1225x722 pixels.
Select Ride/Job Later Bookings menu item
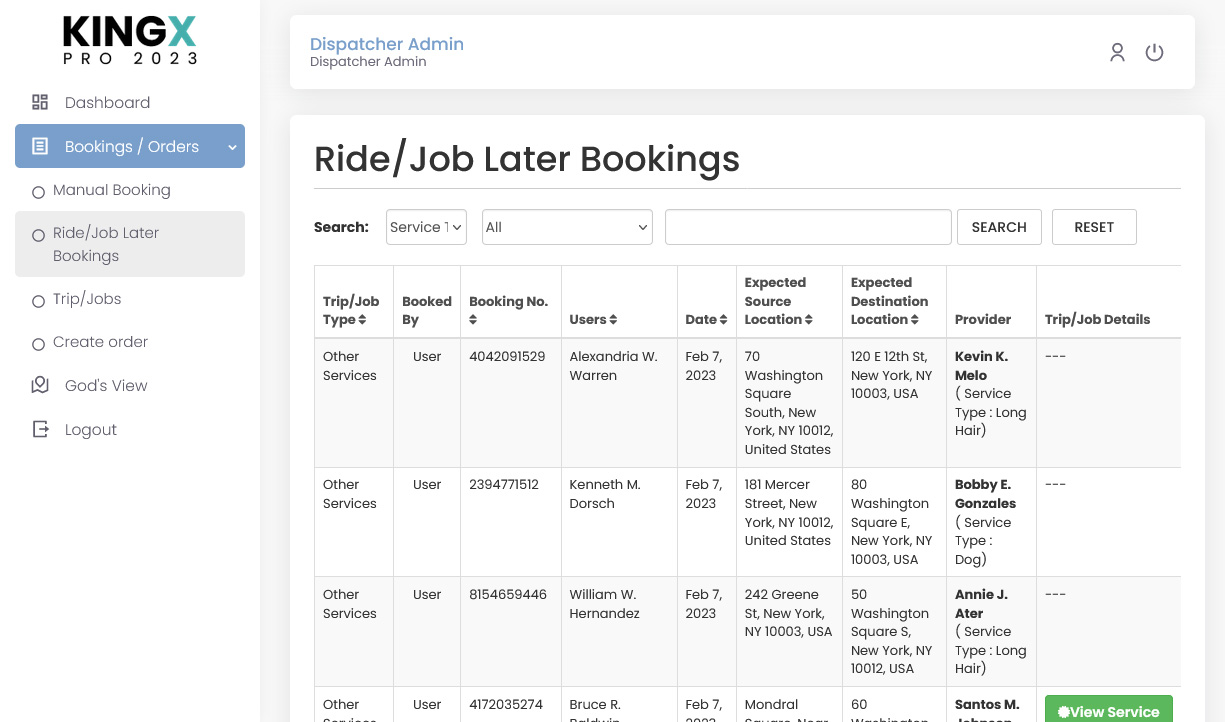[x=130, y=244]
